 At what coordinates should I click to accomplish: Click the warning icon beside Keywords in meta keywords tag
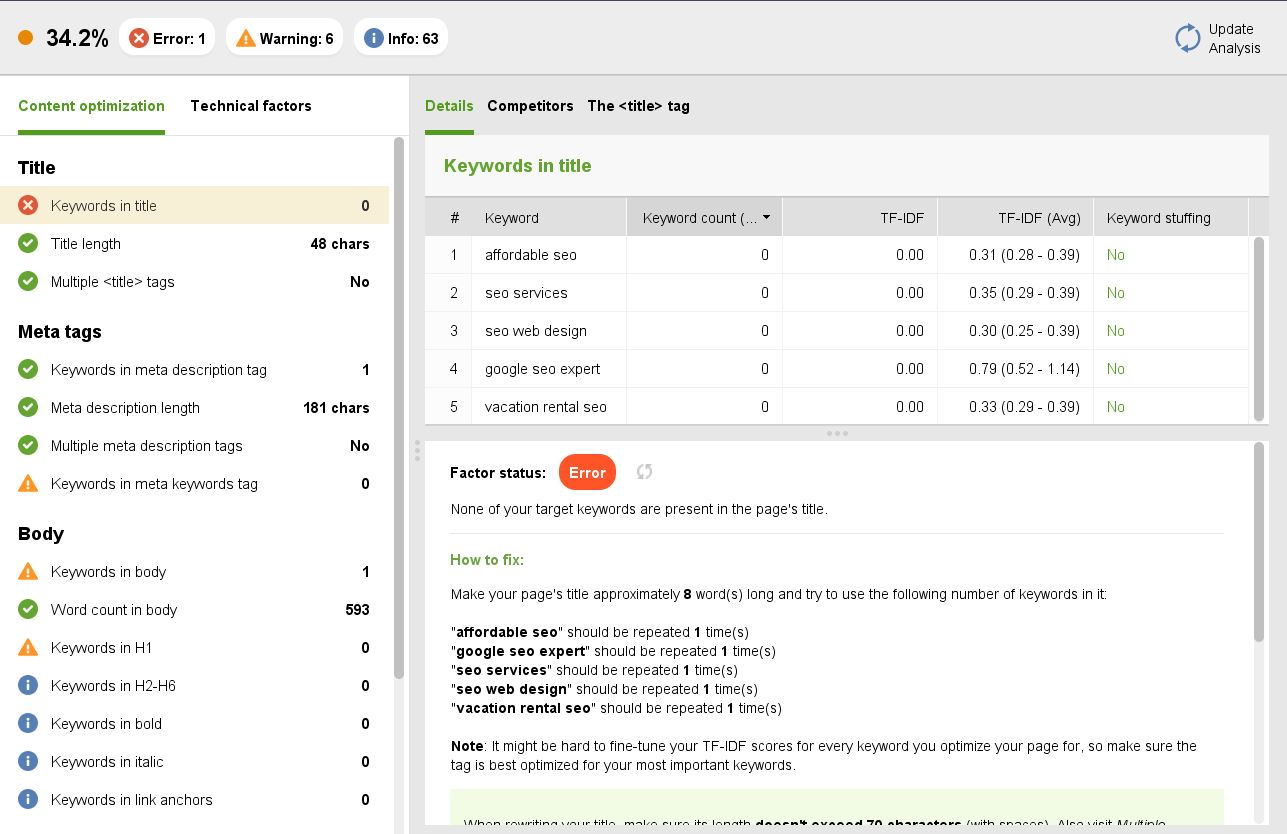click(x=28, y=483)
